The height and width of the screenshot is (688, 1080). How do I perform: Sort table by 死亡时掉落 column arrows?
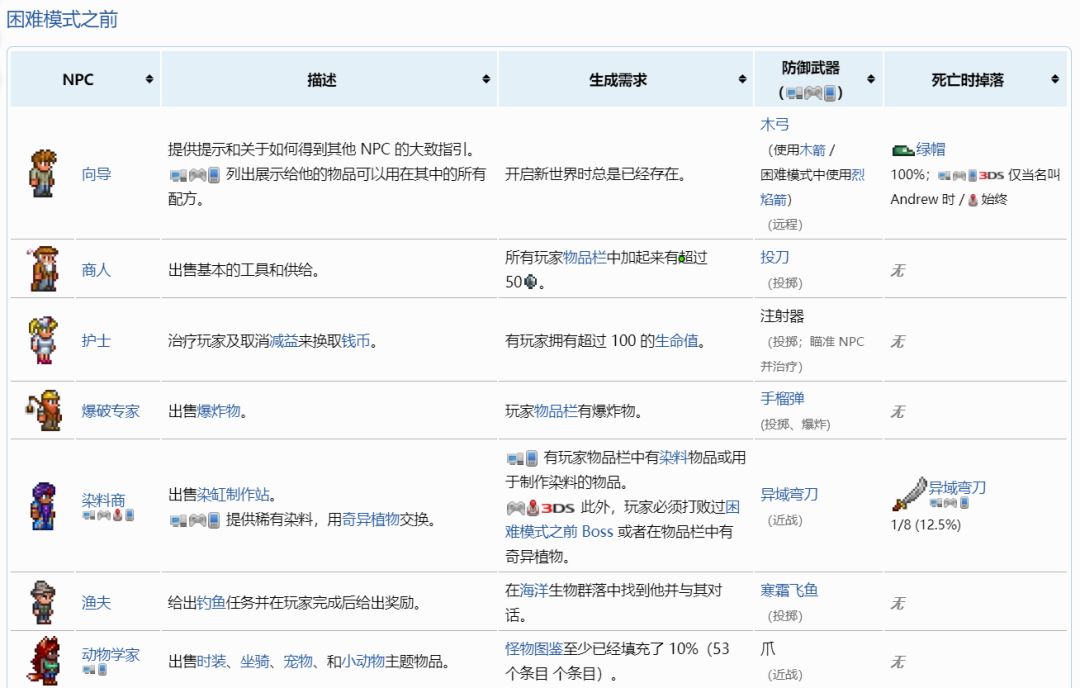[1055, 79]
